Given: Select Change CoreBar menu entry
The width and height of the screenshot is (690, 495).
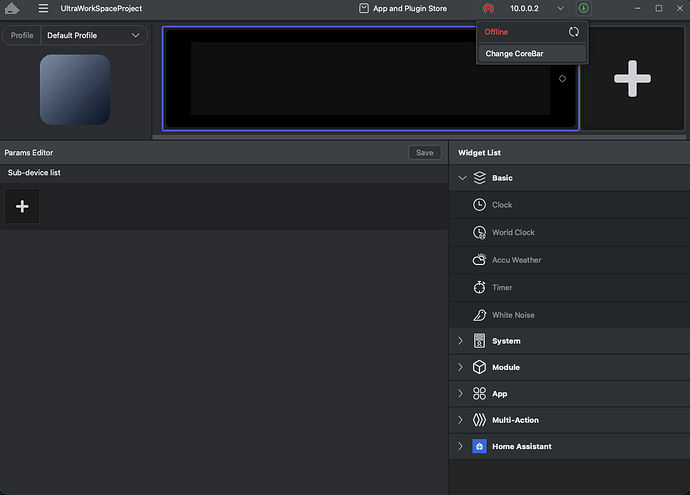Looking at the screenshot, I should tap(532, 54).
